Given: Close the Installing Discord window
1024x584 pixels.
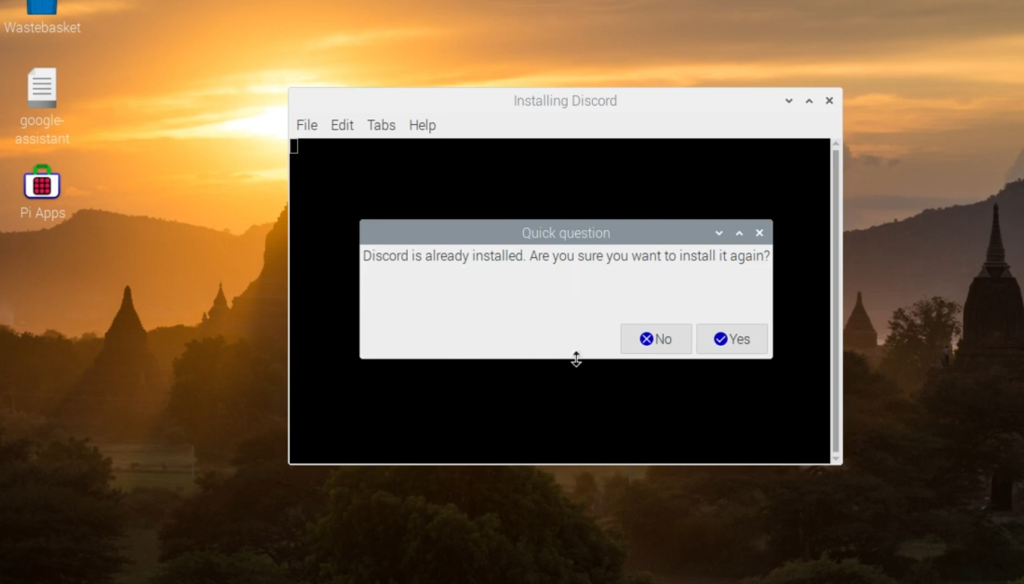Looking at the screenshot, I should [829, 101].
